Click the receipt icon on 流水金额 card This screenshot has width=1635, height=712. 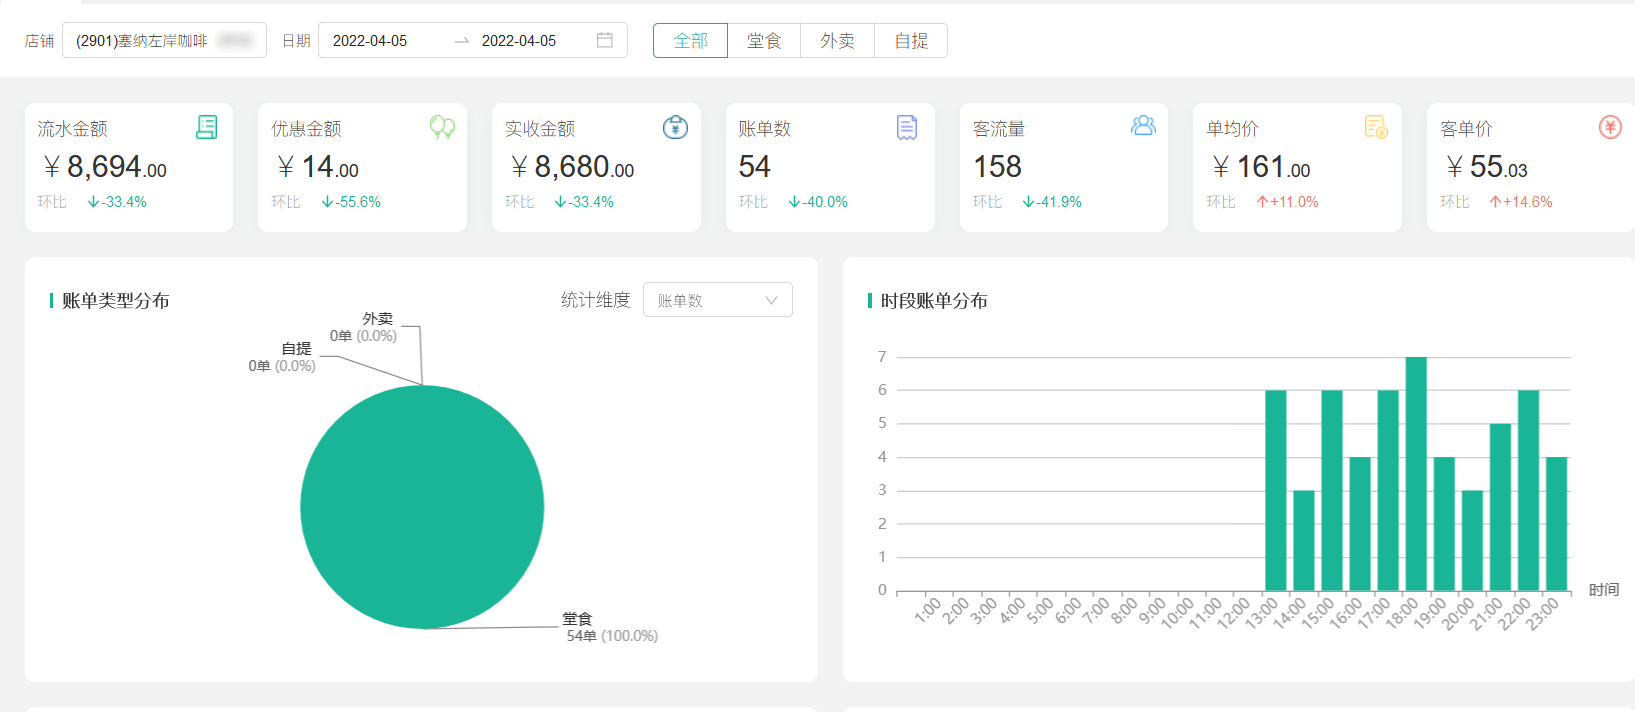(207, 127)
